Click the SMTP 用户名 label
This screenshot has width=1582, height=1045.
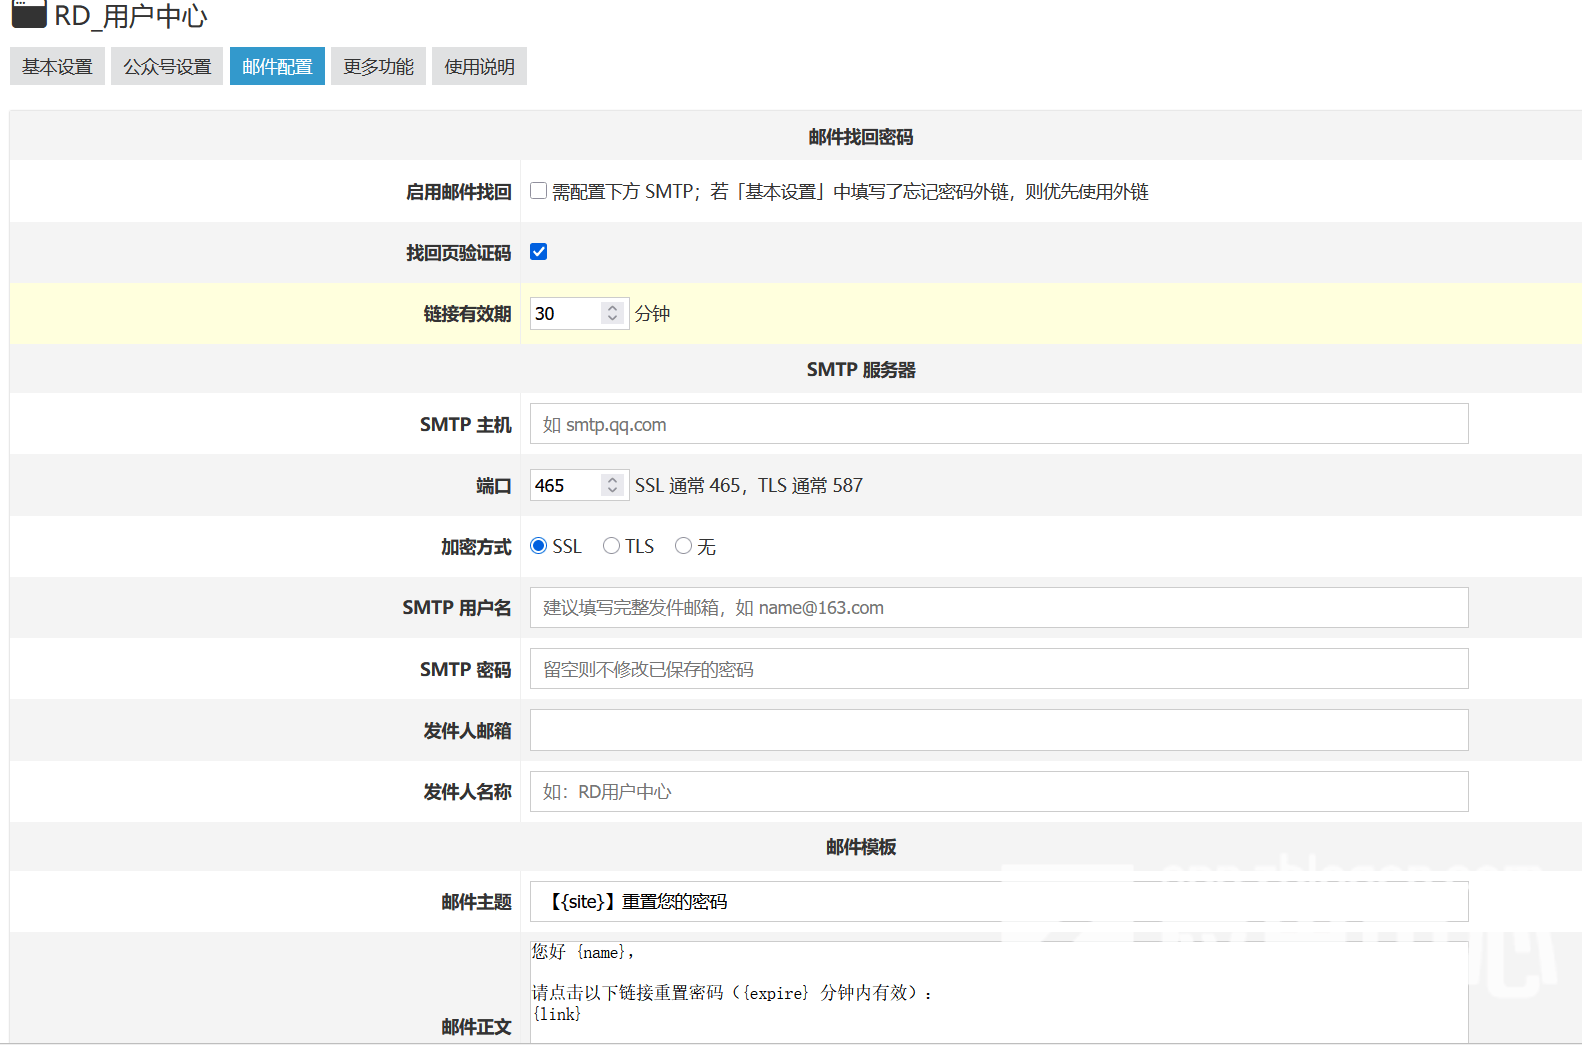point(457,608)
